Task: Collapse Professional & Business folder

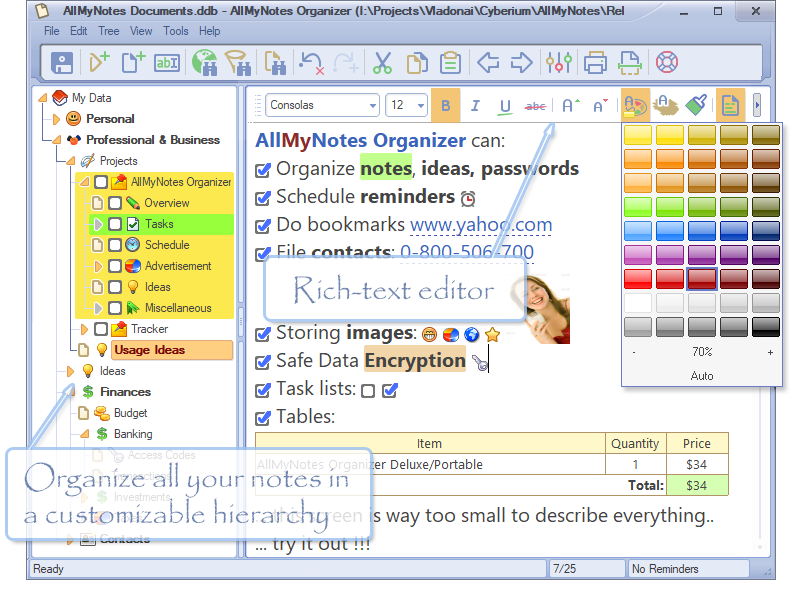Action: [x=57, y=140]
